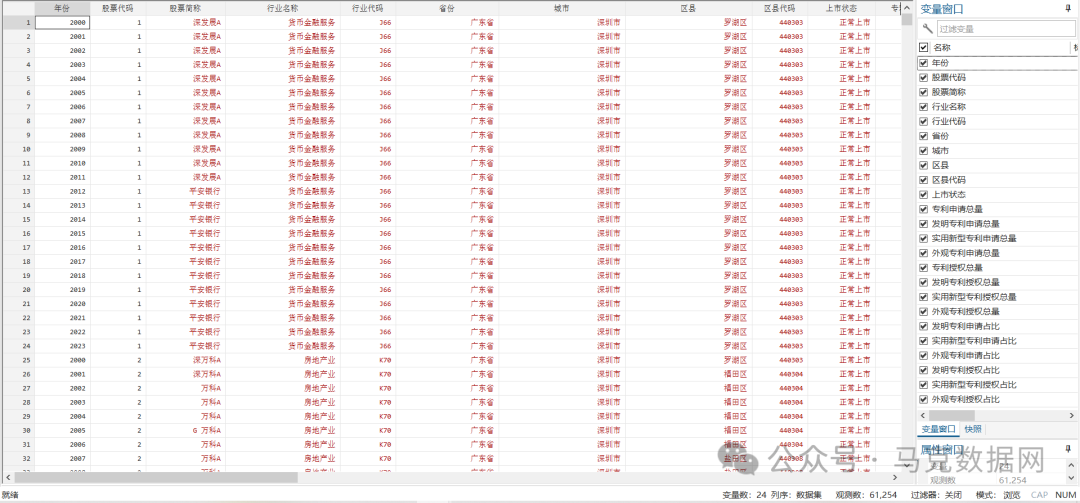This screenshot has width=1080, height=503.
Task: Click the 440304 code cell in row 28
Action: [780, 402]
